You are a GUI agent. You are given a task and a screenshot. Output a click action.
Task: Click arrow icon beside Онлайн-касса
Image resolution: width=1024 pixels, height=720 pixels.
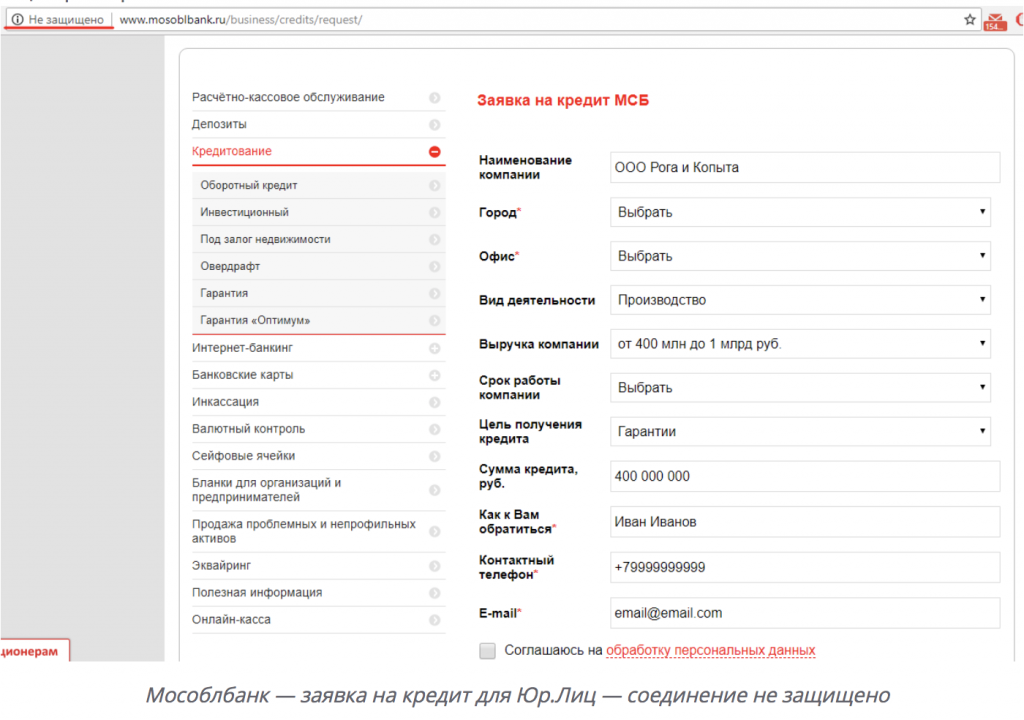[434, 620]
